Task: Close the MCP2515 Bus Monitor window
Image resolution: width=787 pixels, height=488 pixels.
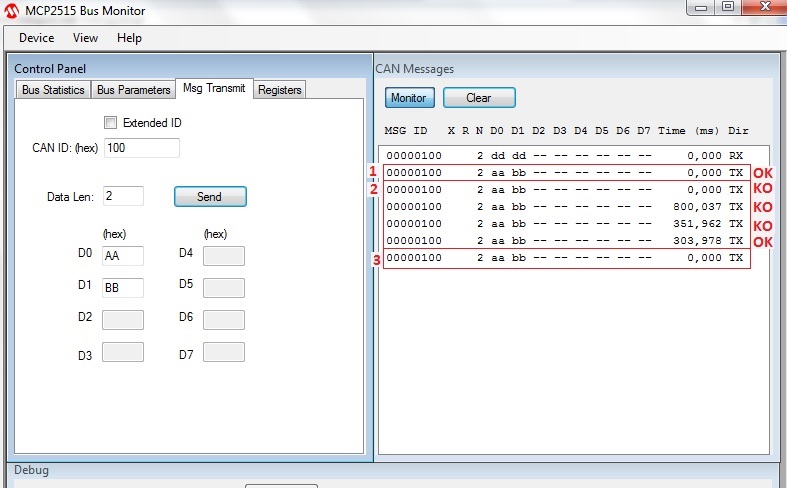Action: 764,7
